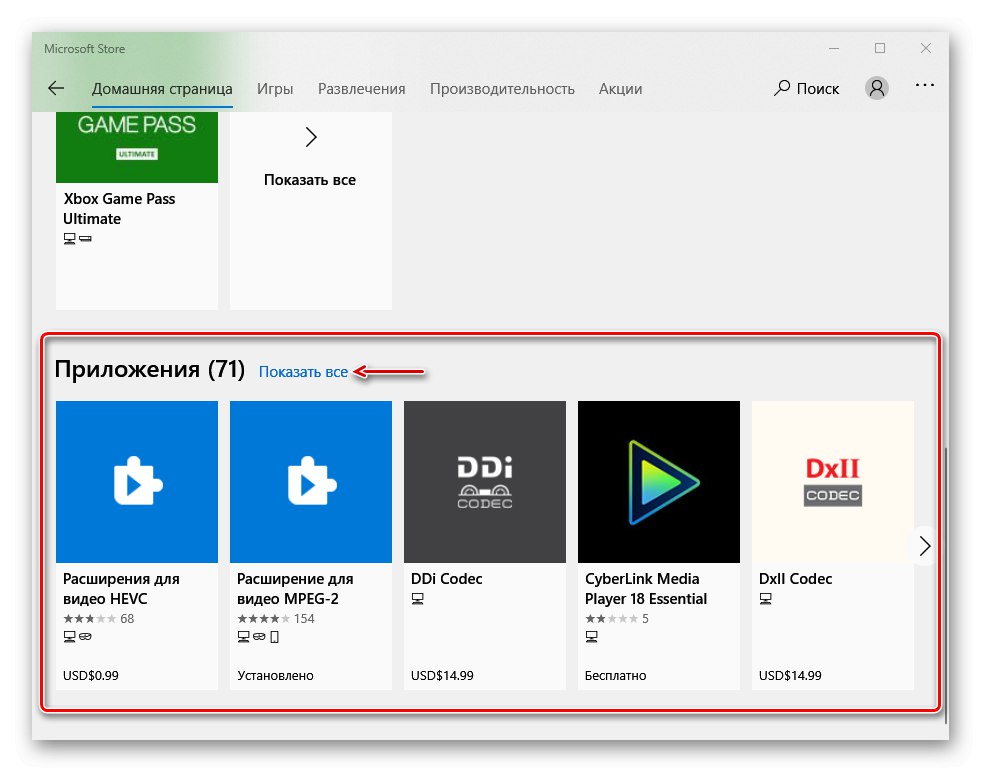This screenshot has height=772, width=981.
Task: Open the HEVC video extension tile image
Action: 137,482
